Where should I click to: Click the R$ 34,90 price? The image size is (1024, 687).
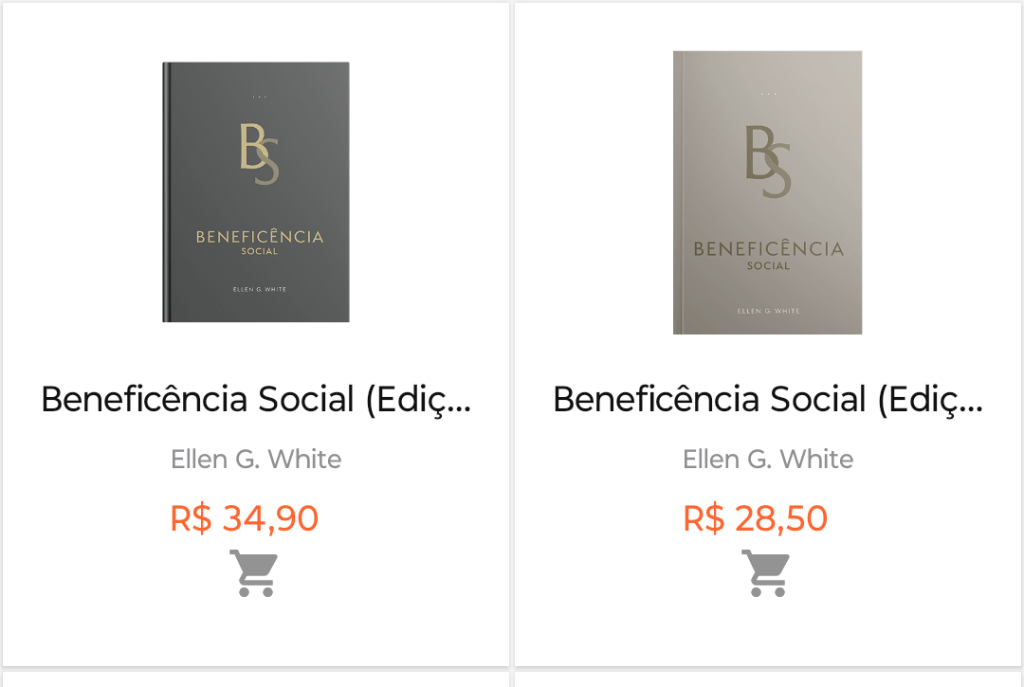pyautogui.click(x=244, y=518)
